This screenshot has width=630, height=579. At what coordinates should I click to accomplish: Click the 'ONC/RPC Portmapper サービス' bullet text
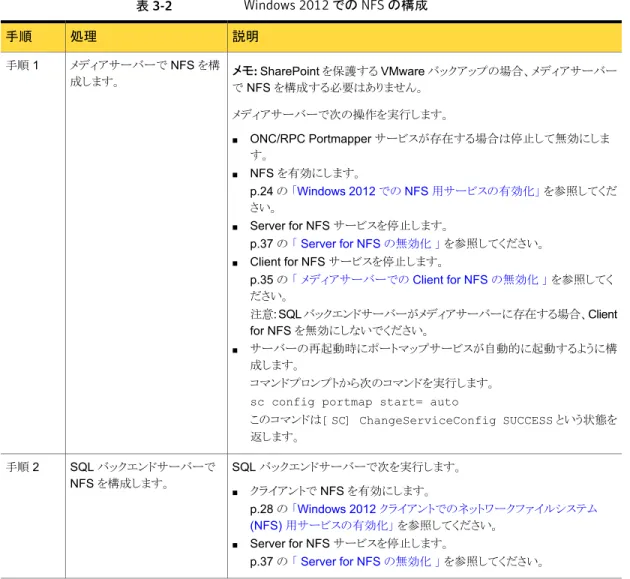tap(430, 146)
